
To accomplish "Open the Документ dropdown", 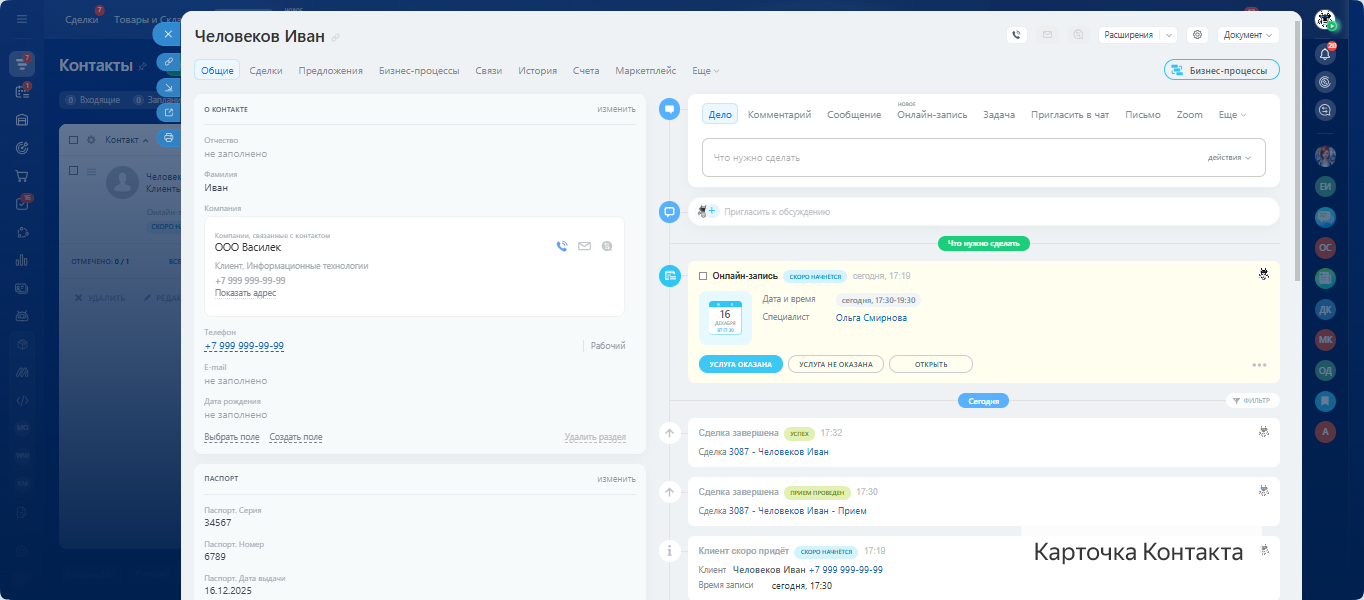I will (x=1248, y=35).
